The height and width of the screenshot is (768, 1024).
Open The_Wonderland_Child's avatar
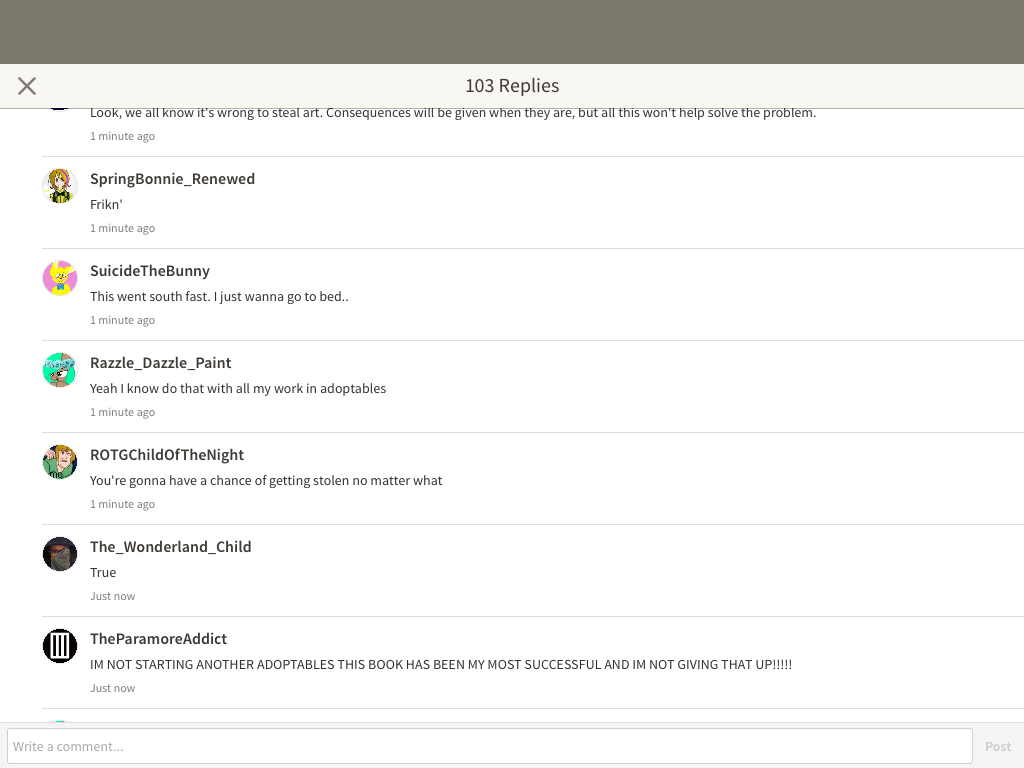coord(60,554)
